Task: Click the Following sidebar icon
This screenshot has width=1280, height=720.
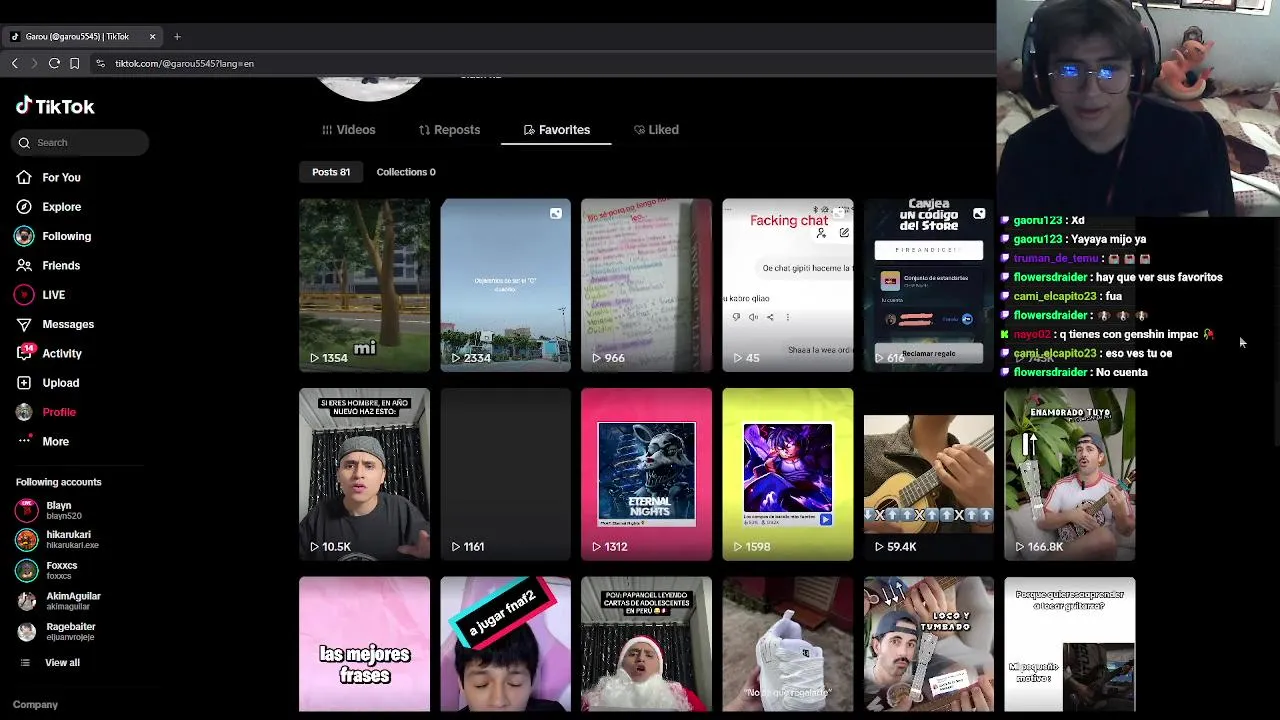Action: click(x=24, y=236)
